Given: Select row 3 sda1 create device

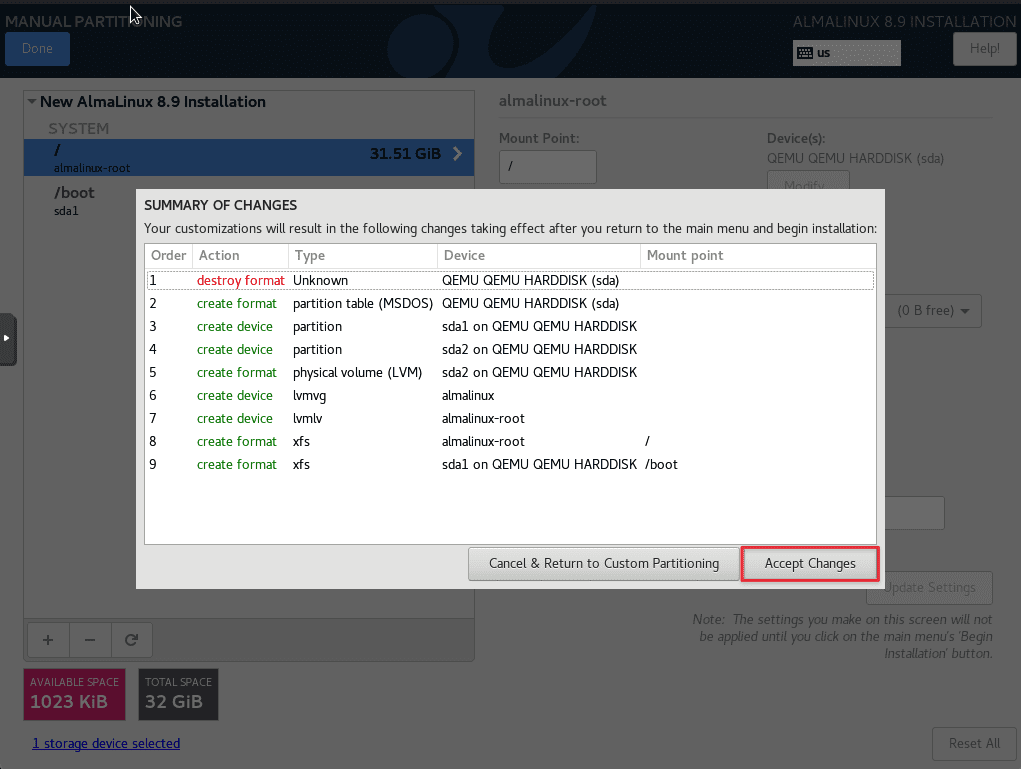Looking at the screenshot, I should pos(510,326).
